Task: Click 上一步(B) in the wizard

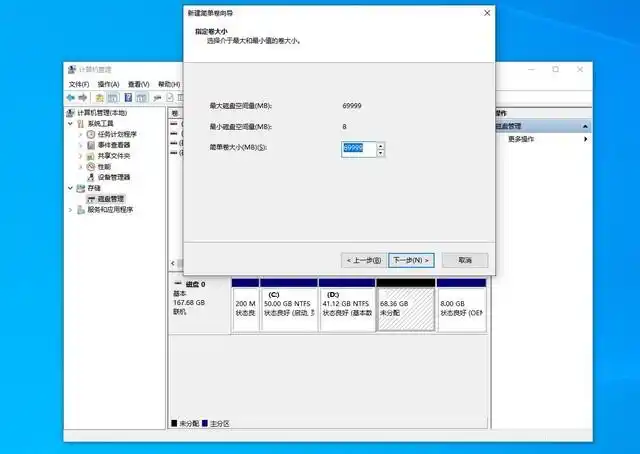Action: pos(364,260)
